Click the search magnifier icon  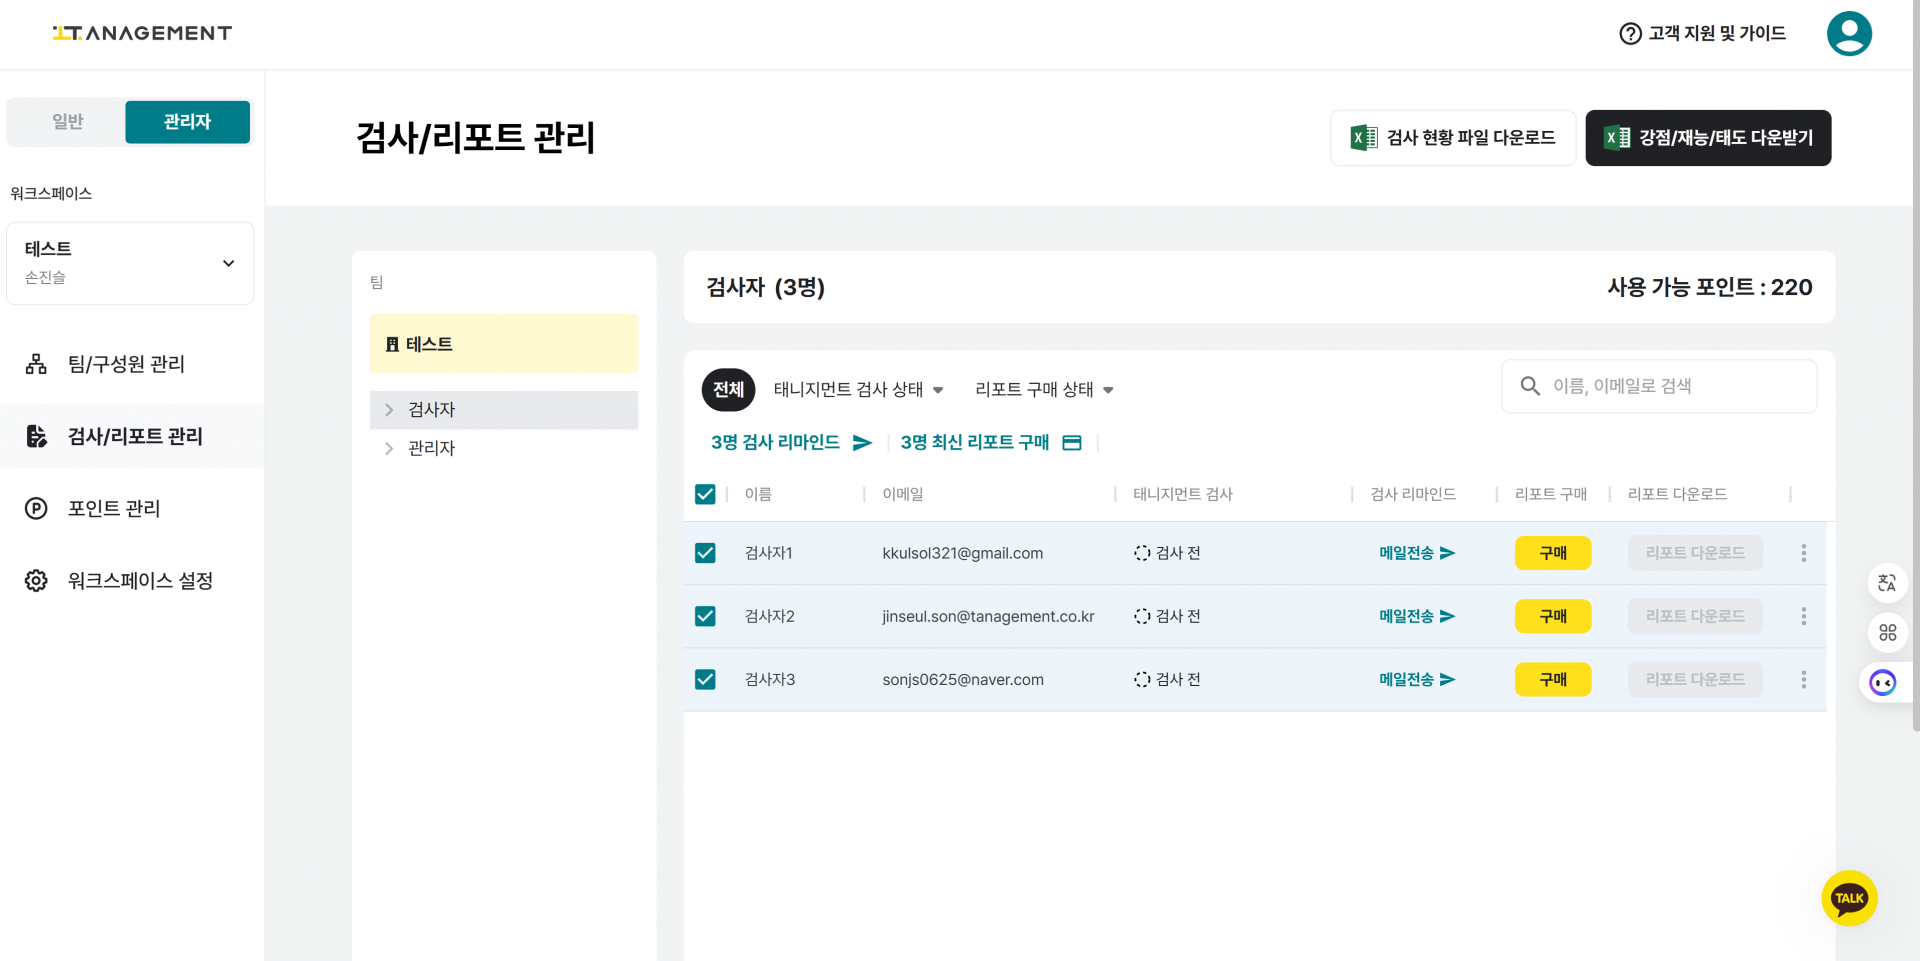click(1530, 386)
